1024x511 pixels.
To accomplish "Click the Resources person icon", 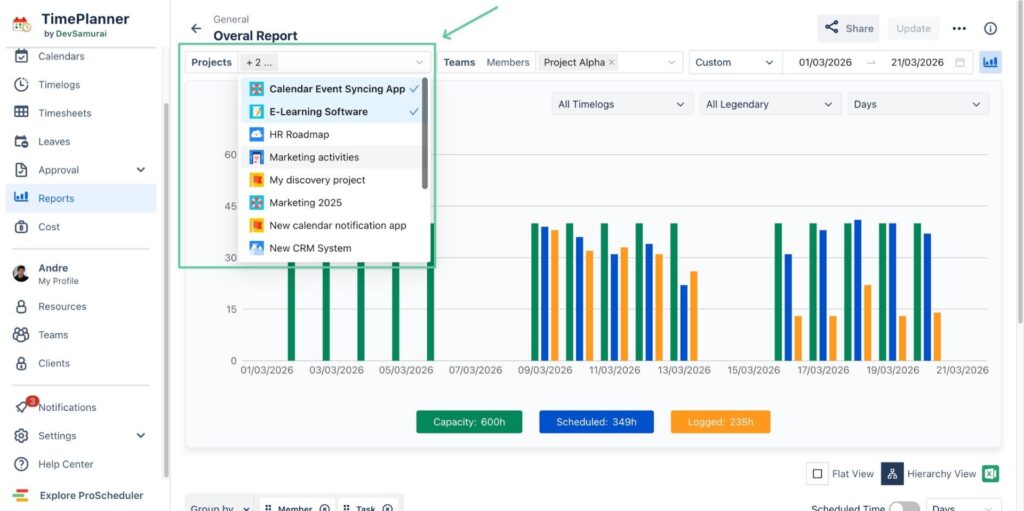I will point(21,306).
